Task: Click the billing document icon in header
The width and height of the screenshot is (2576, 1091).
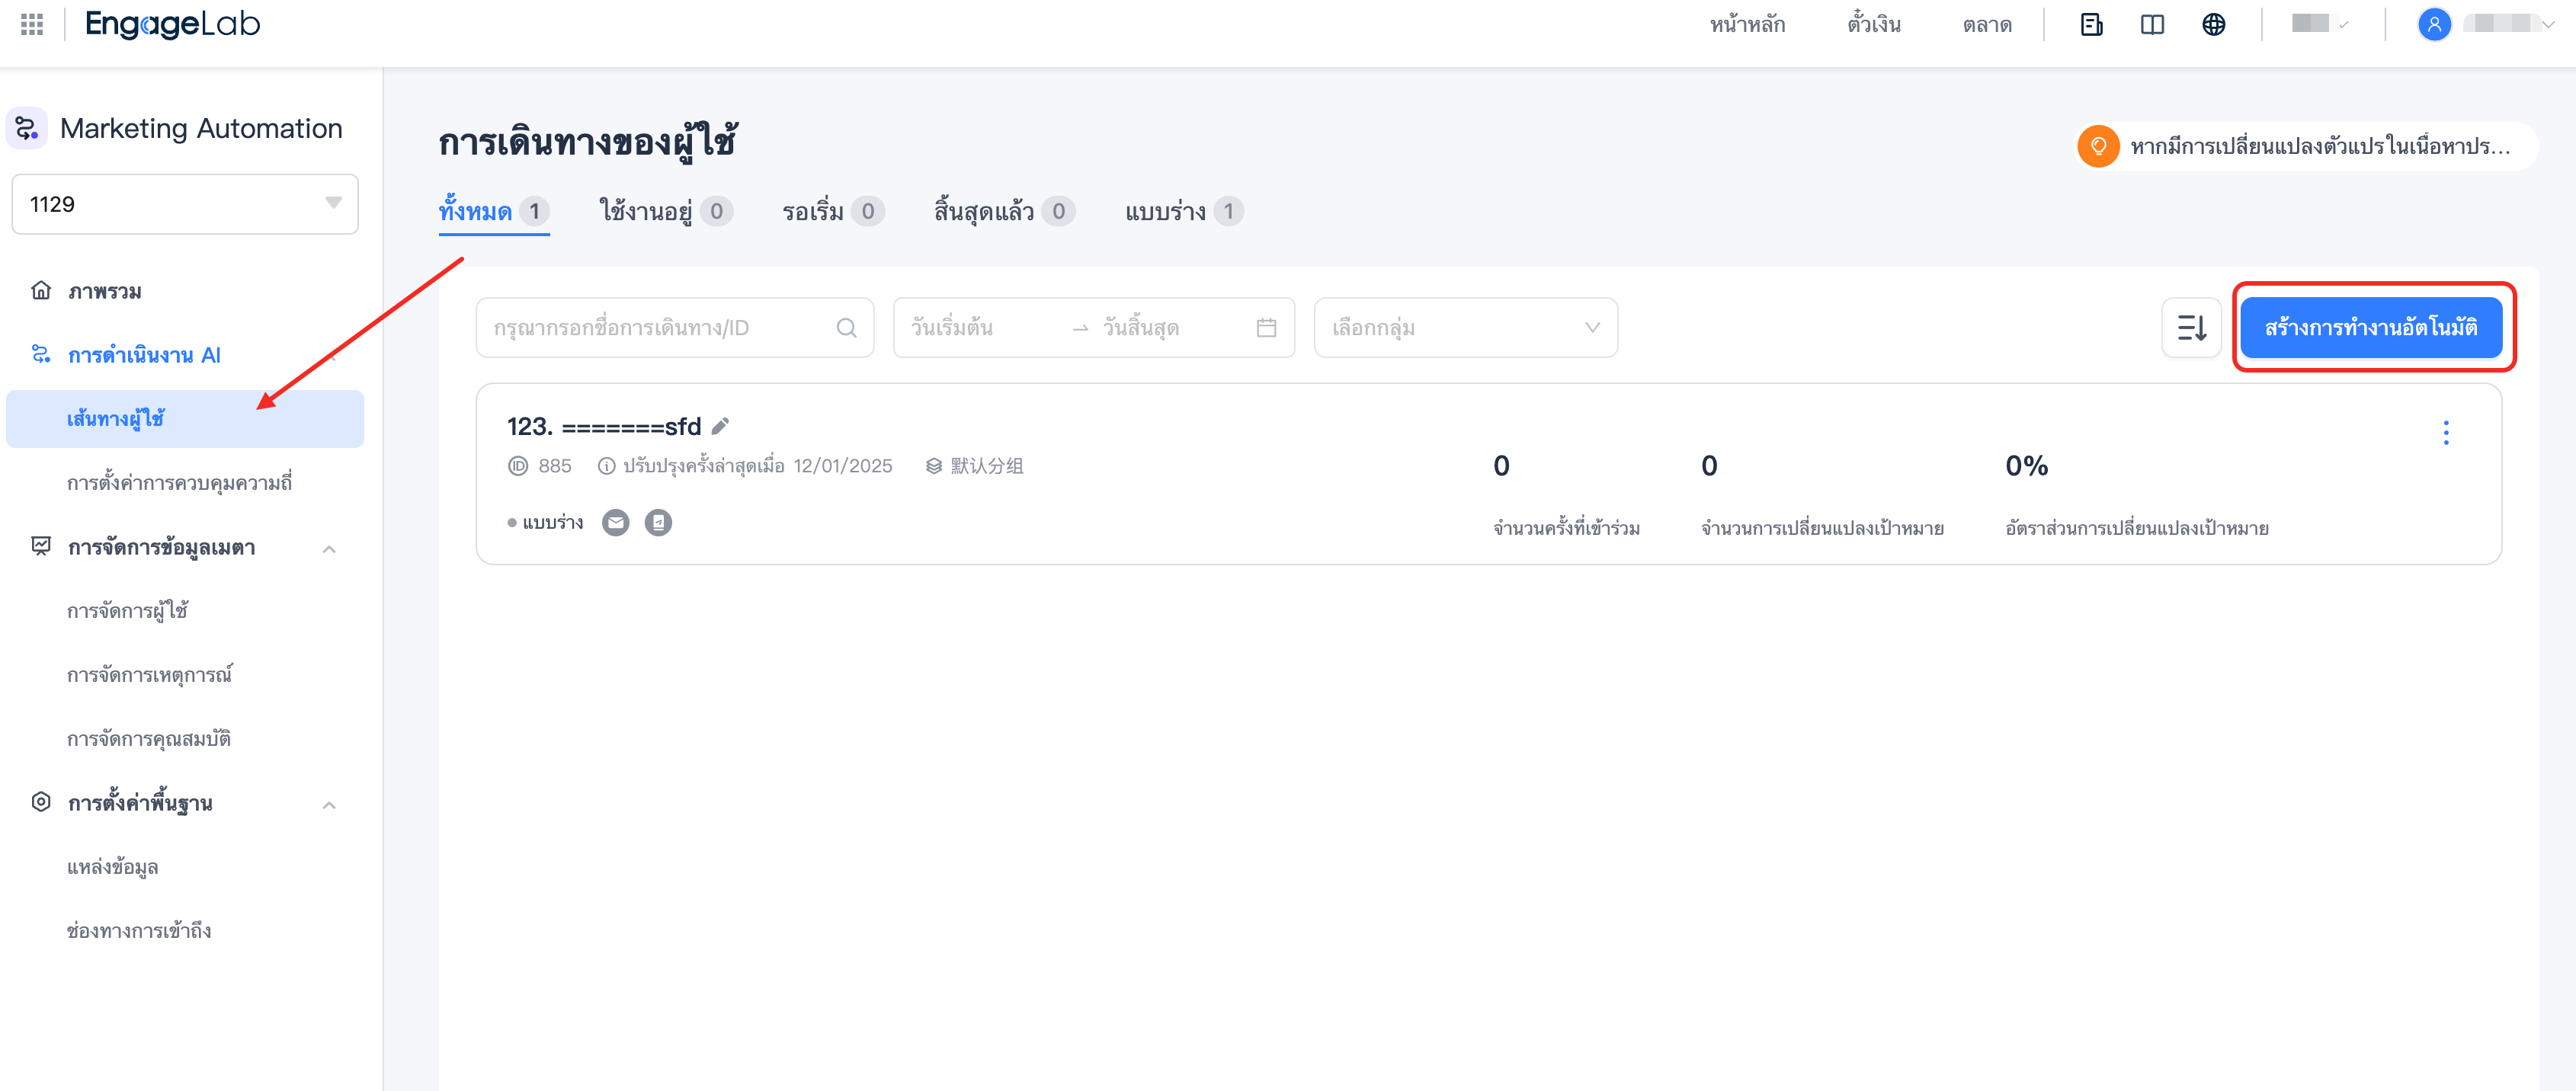Action: [x=2091, y=24]
